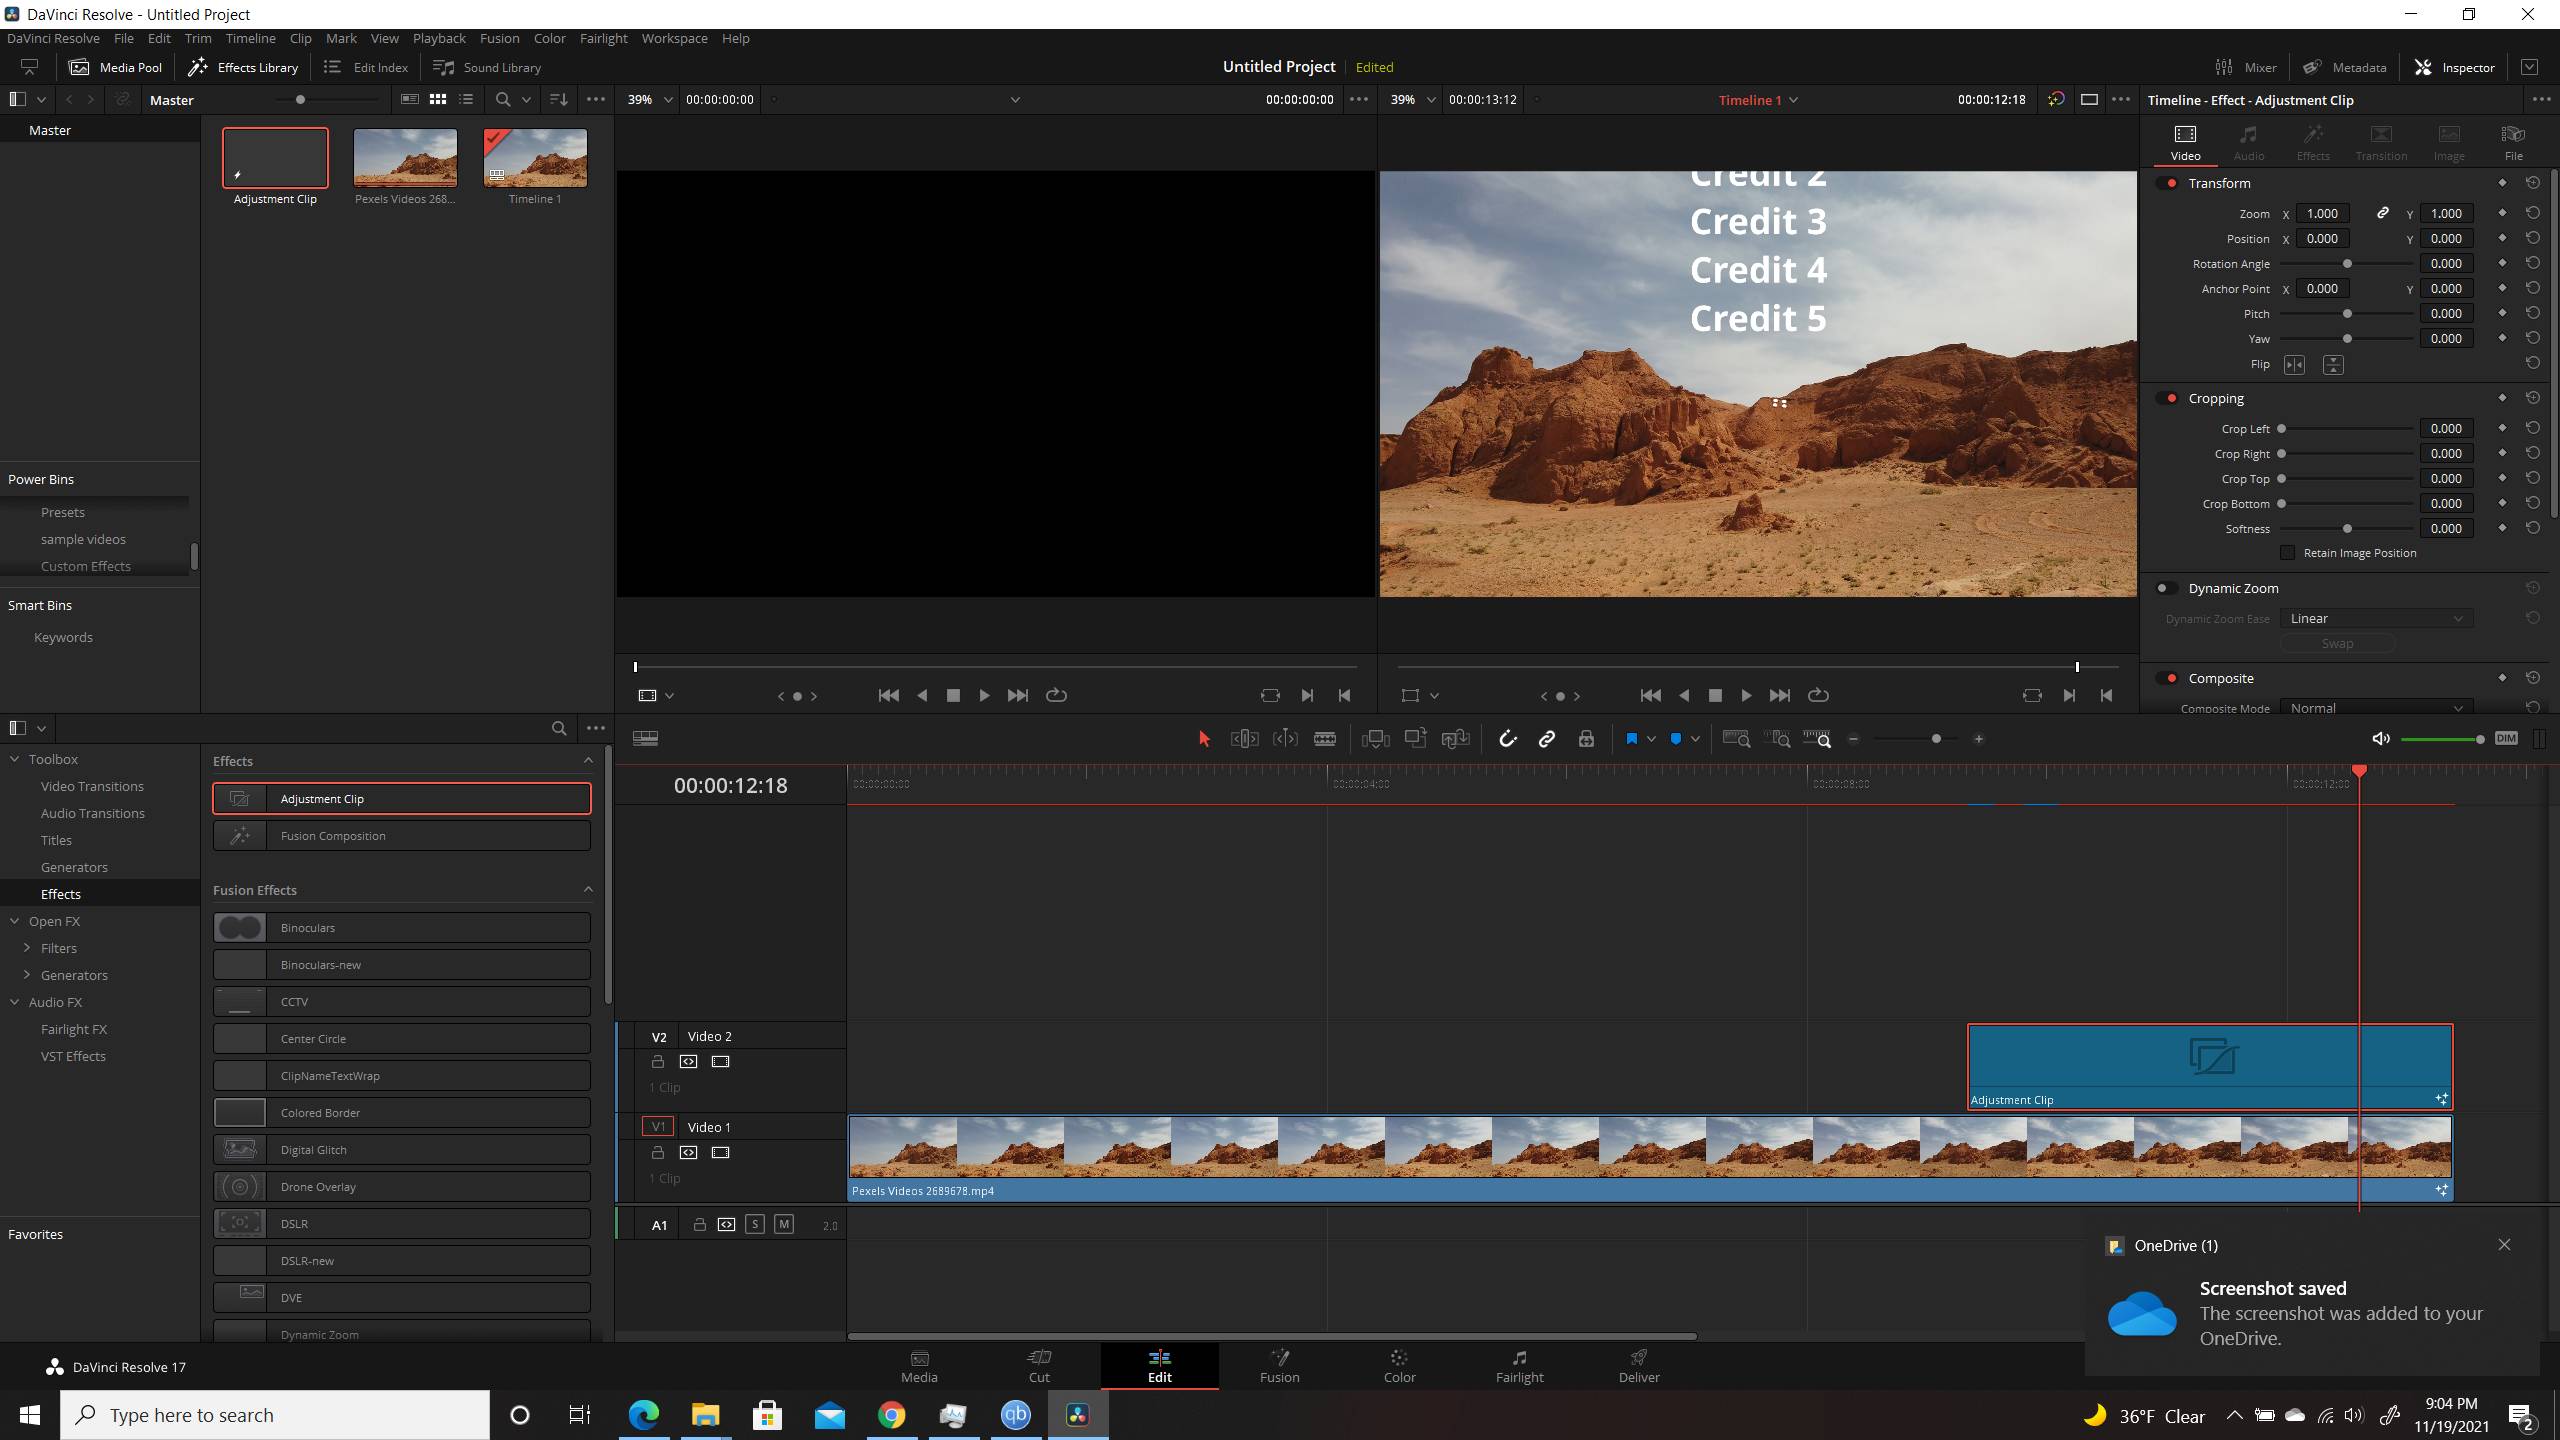Enable the Dynamic Zoom toggle
Image resolution: width=2560 pixels, height=1440 pixels.
pyautogui.click(x=2166, y=589)
